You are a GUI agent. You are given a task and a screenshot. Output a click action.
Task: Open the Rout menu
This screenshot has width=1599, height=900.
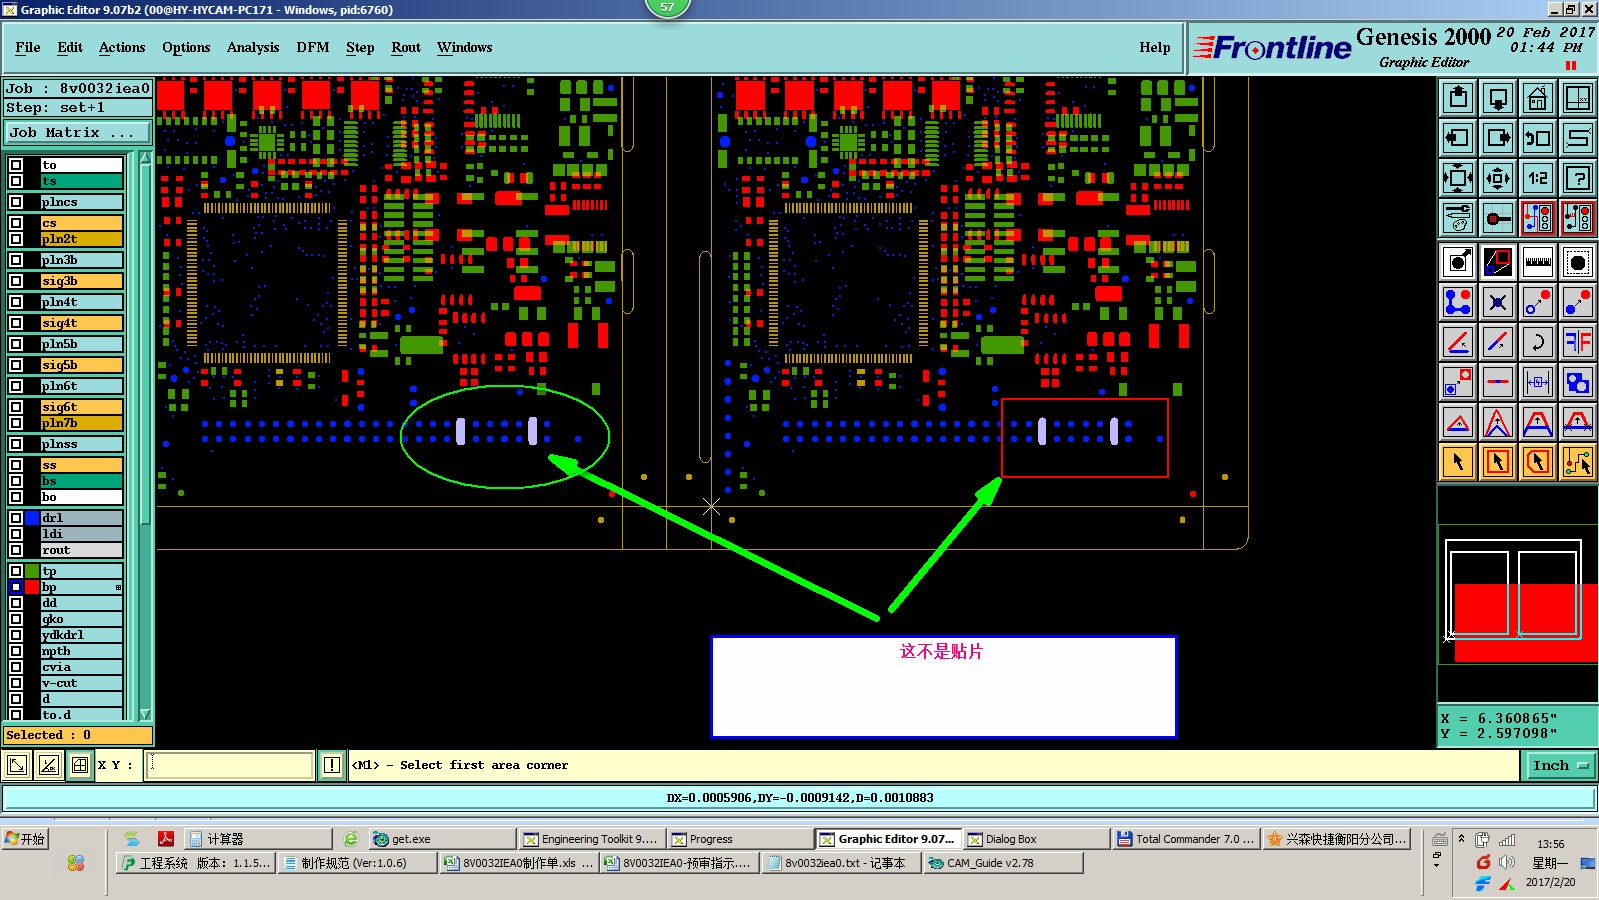(x=406, y=47)
